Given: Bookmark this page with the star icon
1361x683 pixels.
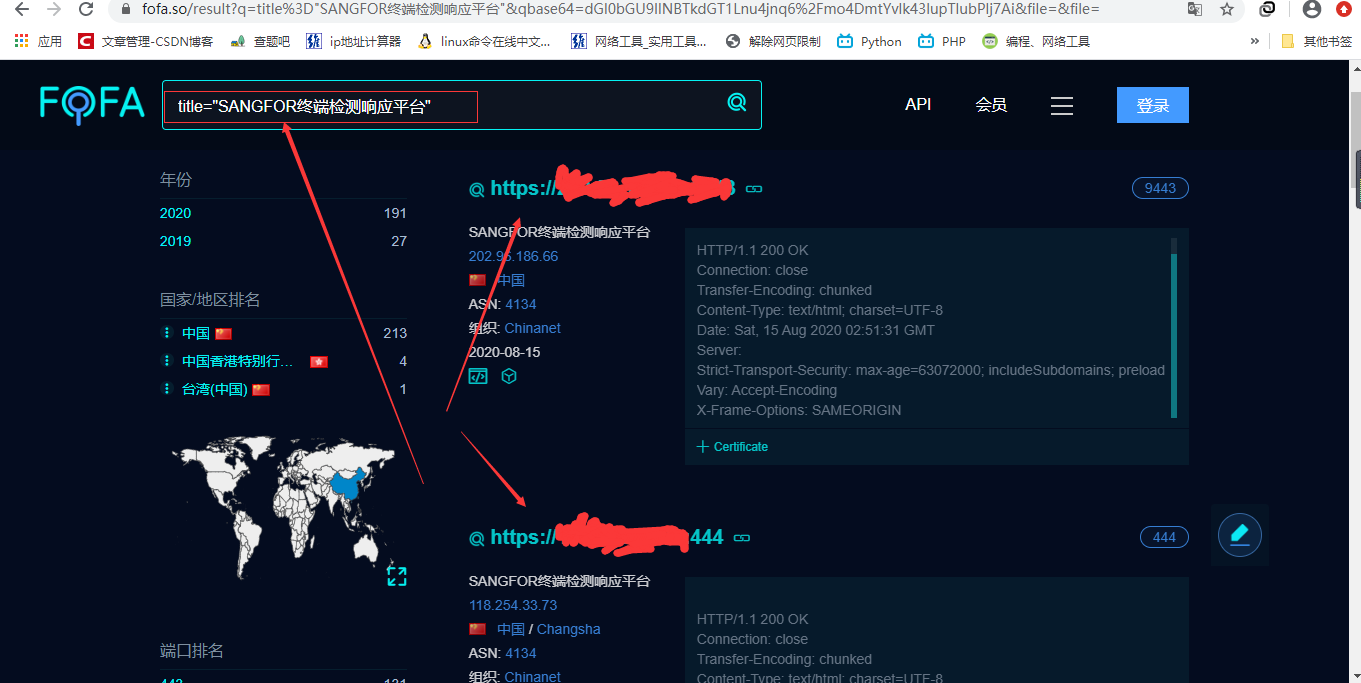Looking at the screenshot, I should tap(1227, 9).
